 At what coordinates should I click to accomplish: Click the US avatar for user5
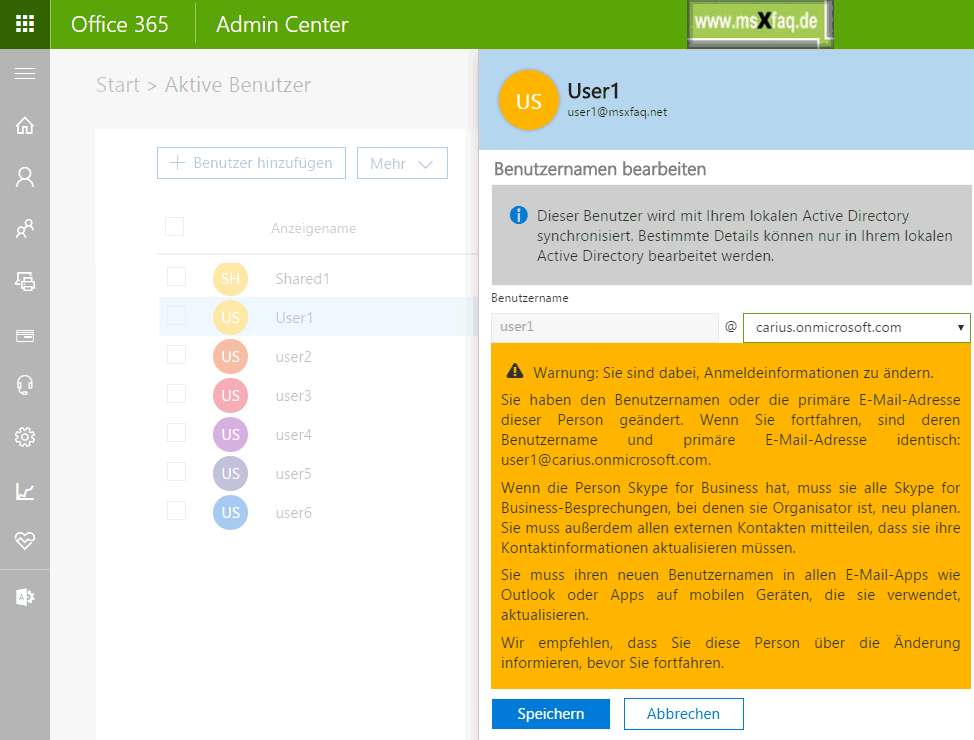click(230, 473)
